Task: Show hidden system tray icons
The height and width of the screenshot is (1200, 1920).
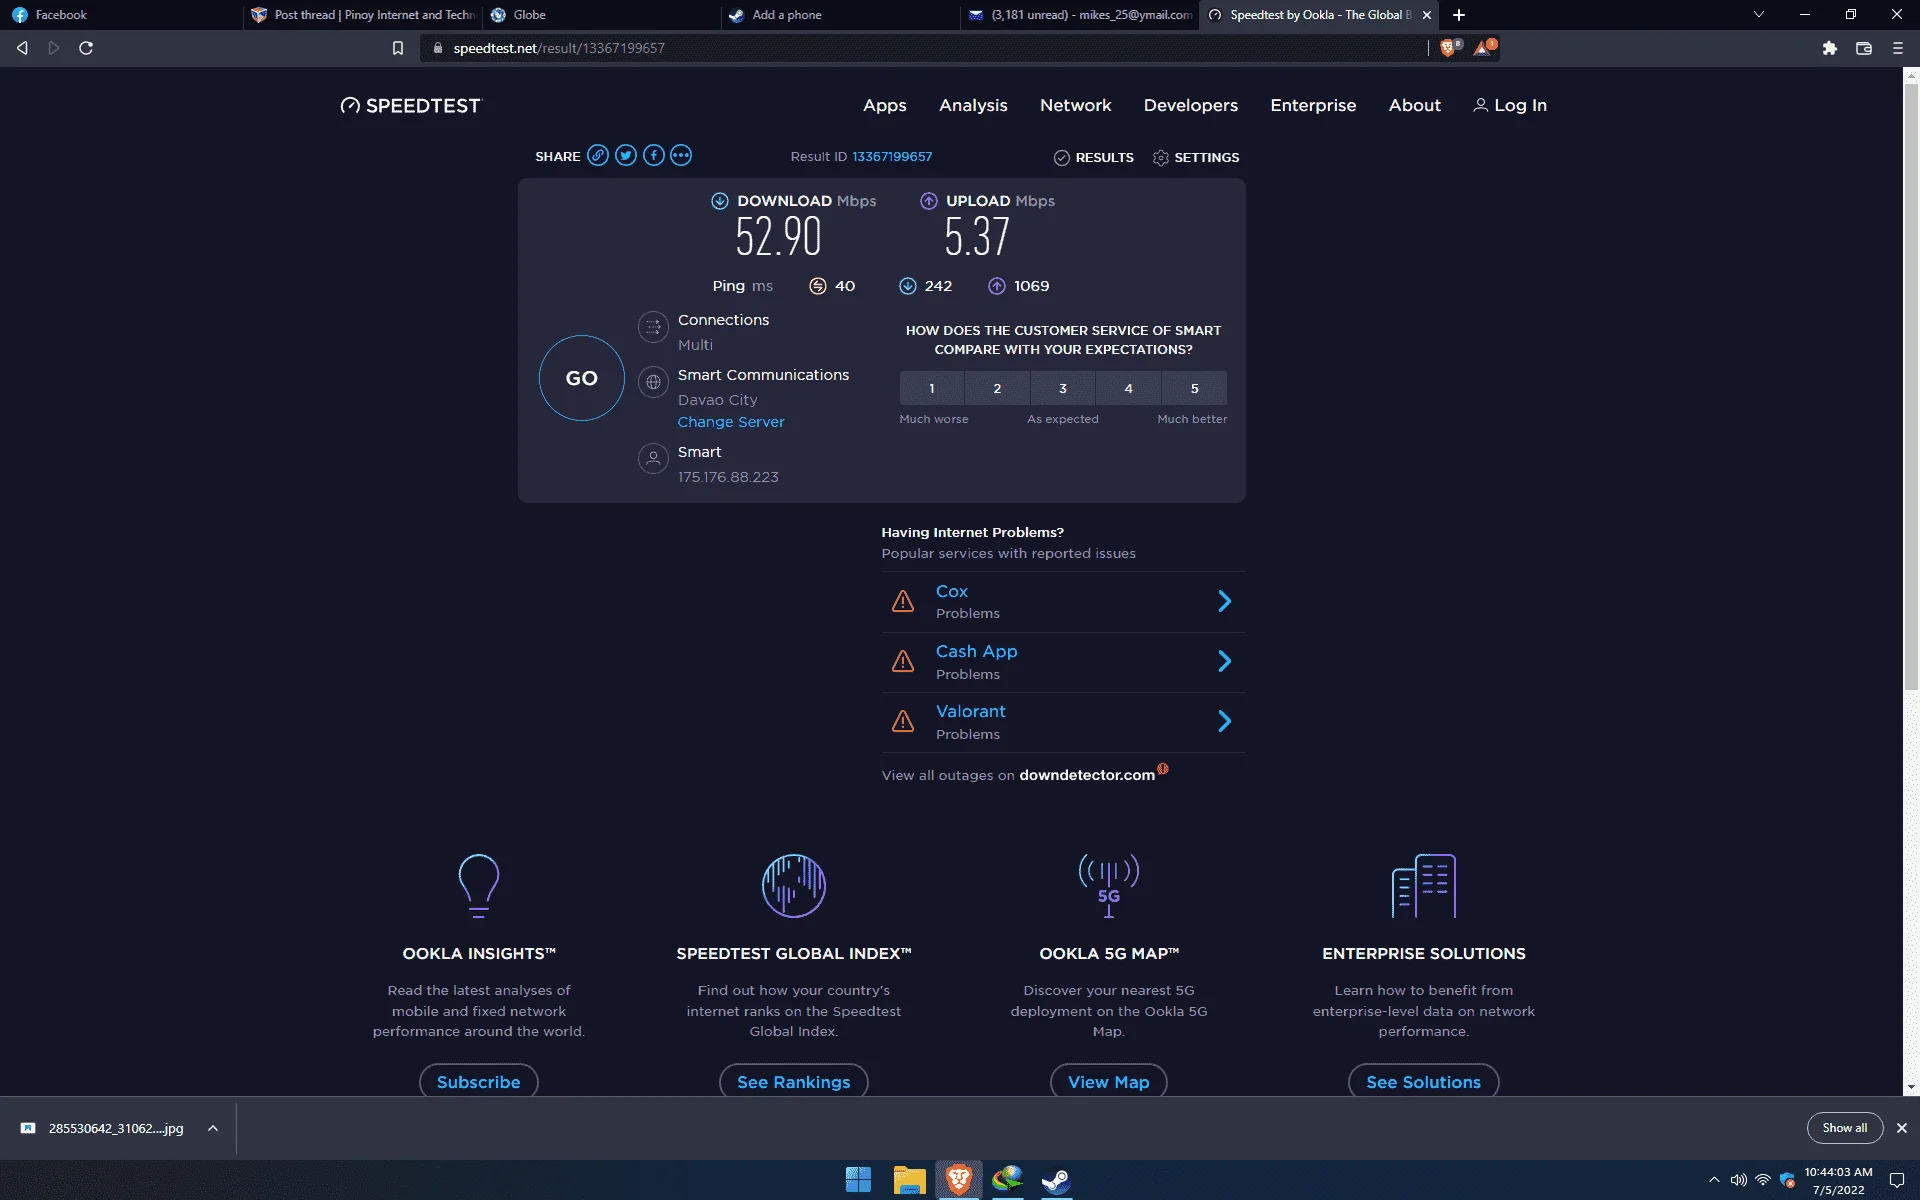Action: click(x=1714, y=1180)
